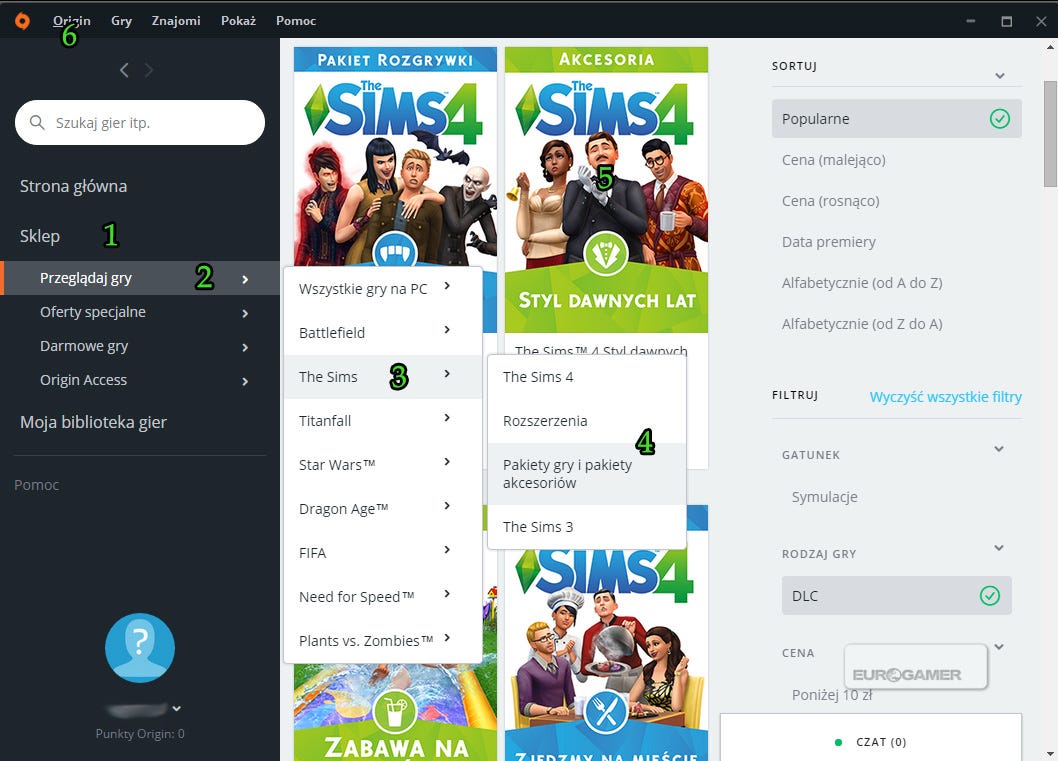Viewport: 1058px width, 761px height.
Task: Click green status dot next to CZAT
Action: point(838,742)
